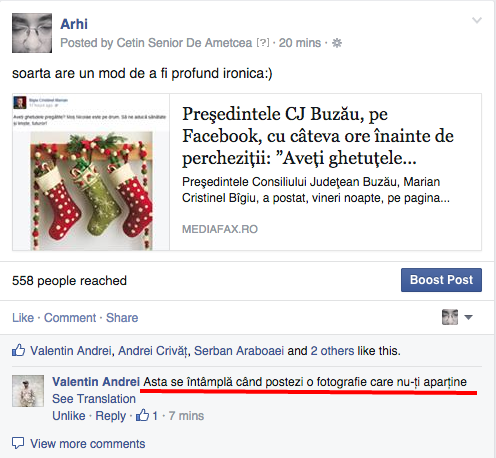Image resolution: width=496 pixels, height=458 pixels.
Task: Click the thumbs-up icon next to likers list
Action: (x=19, y=350)
